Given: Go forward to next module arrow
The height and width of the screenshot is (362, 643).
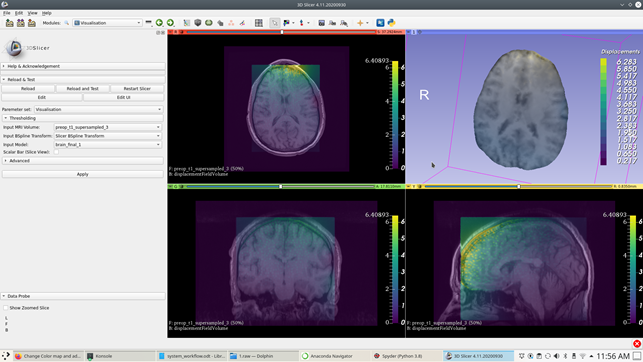Looking at the screenshot, I should [170, 23].
